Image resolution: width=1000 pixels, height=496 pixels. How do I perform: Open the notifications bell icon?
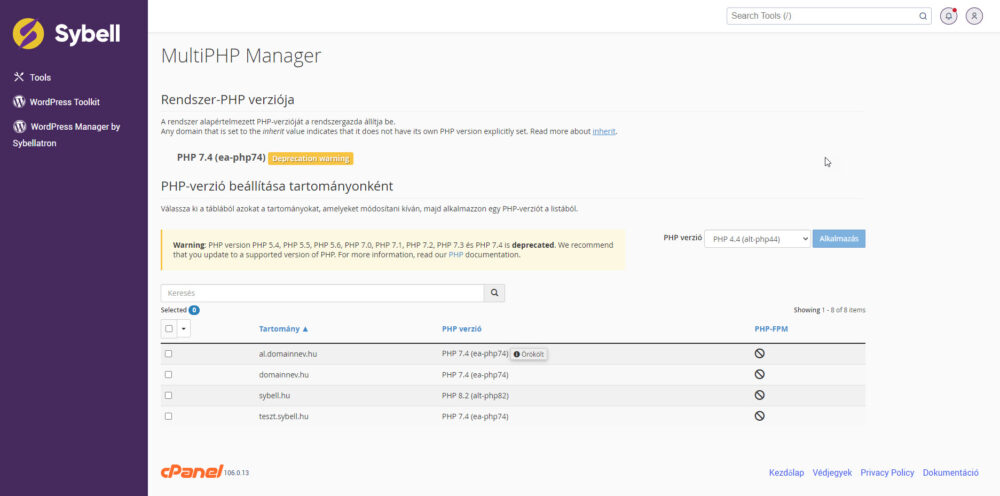(949, 16)
